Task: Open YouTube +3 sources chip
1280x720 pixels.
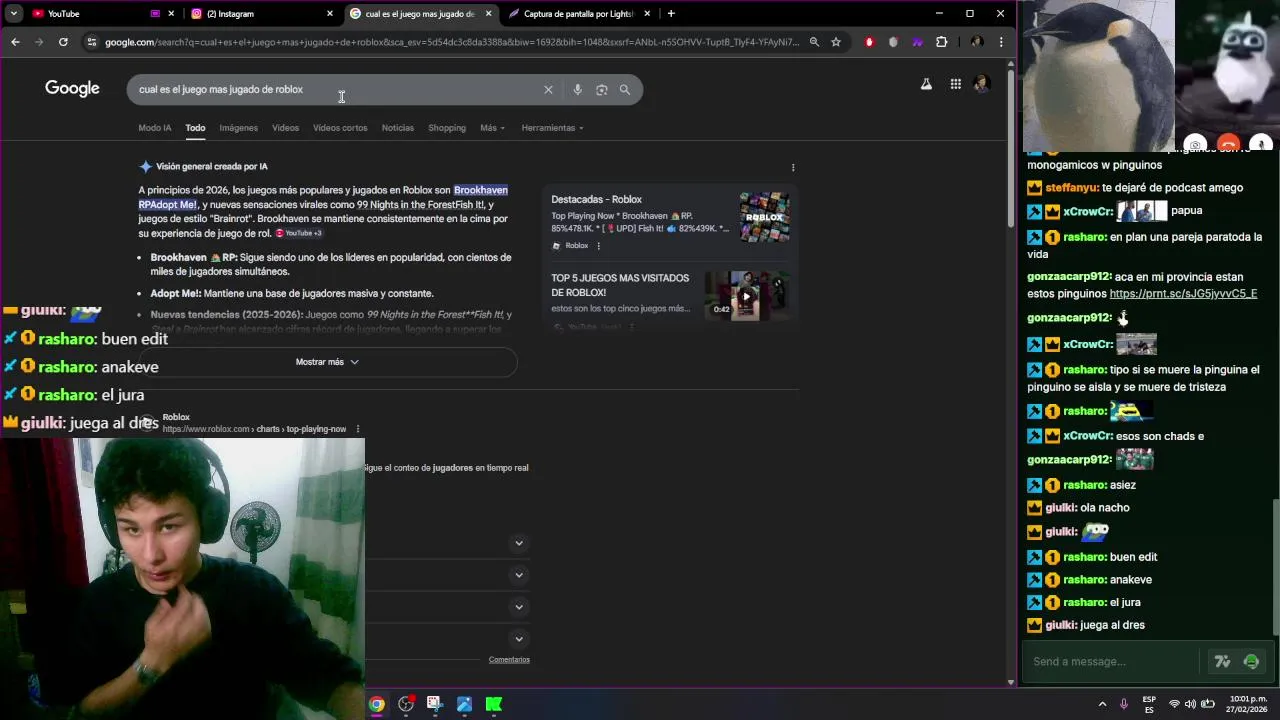Action: (x=299, y=233)
